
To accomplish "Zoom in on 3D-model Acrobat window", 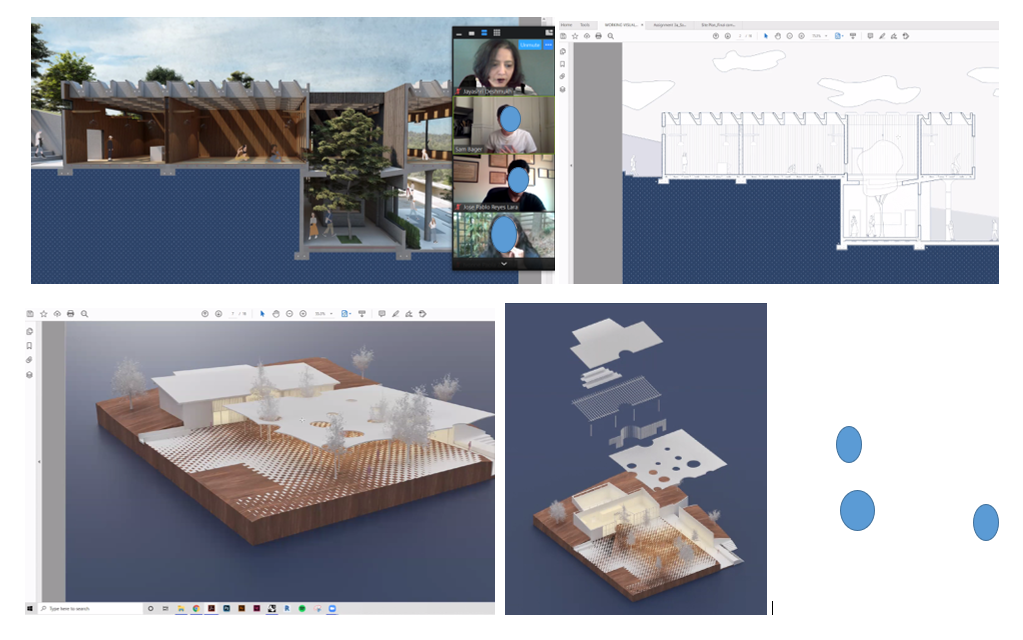I will click(x=303, y=314).
